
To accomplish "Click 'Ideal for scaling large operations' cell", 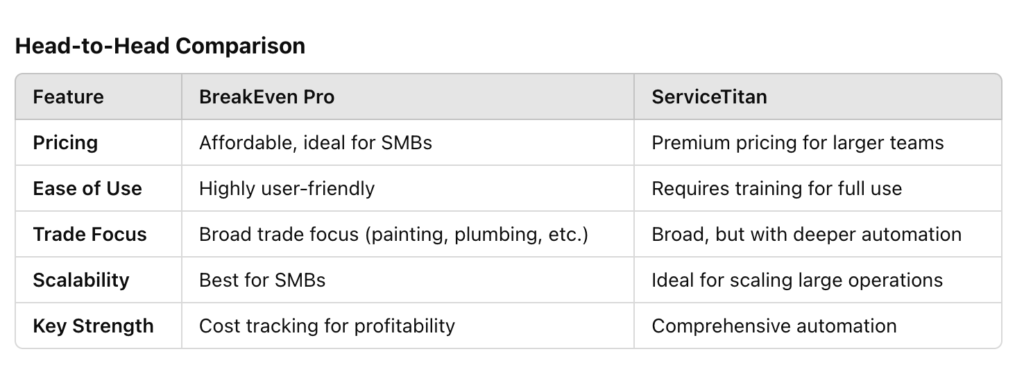I will (x=797, y=280).
